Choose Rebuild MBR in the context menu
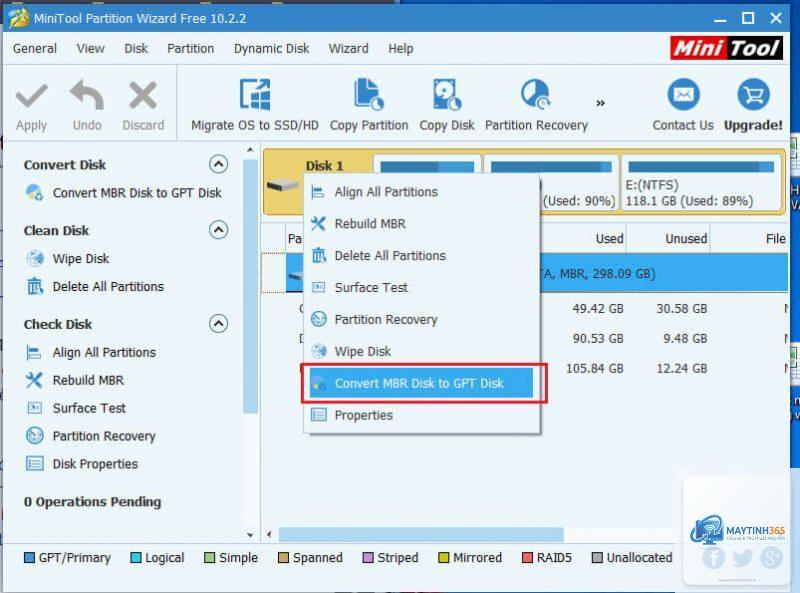Screen dimensions: 800x593 pos(422,224)
